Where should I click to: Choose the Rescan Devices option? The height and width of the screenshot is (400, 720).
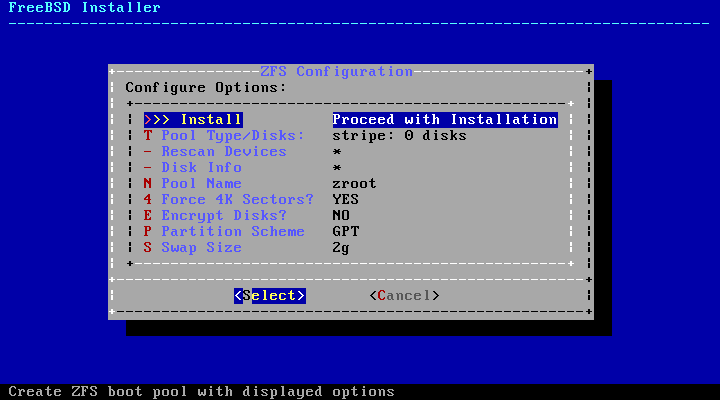[224, 151]
